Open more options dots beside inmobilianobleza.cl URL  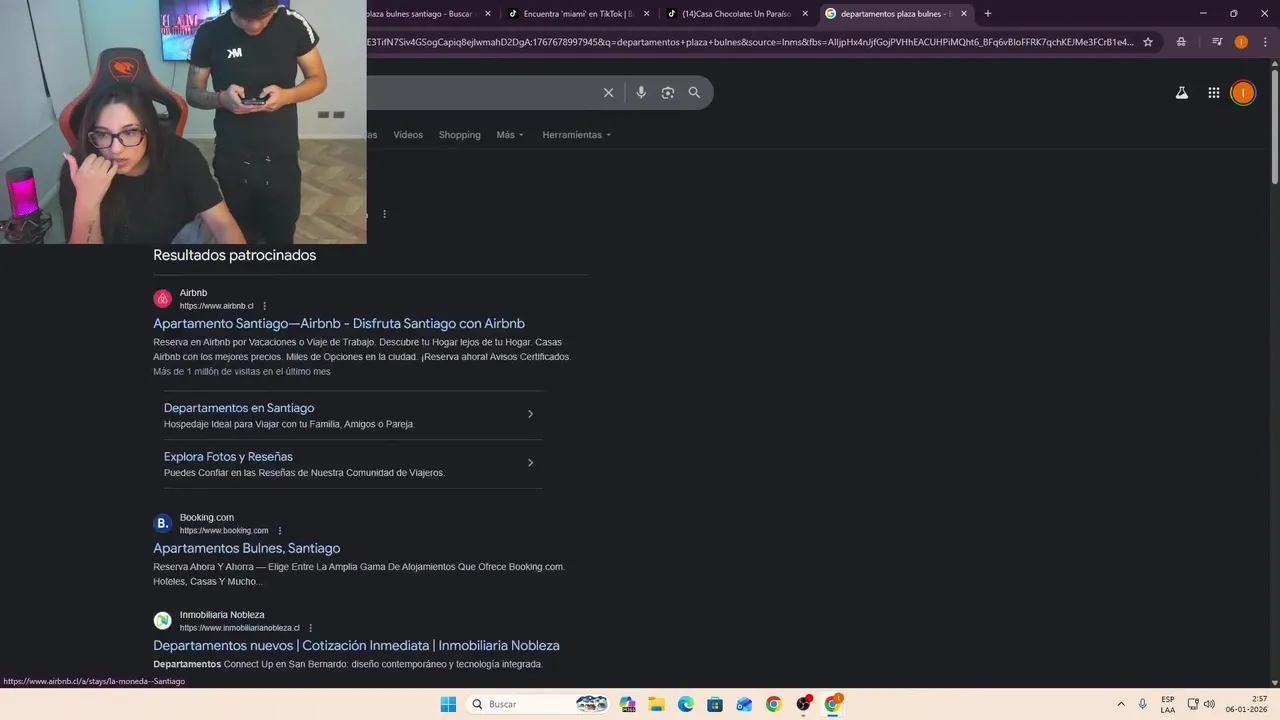pyautogui.click(x=311, y=628)
